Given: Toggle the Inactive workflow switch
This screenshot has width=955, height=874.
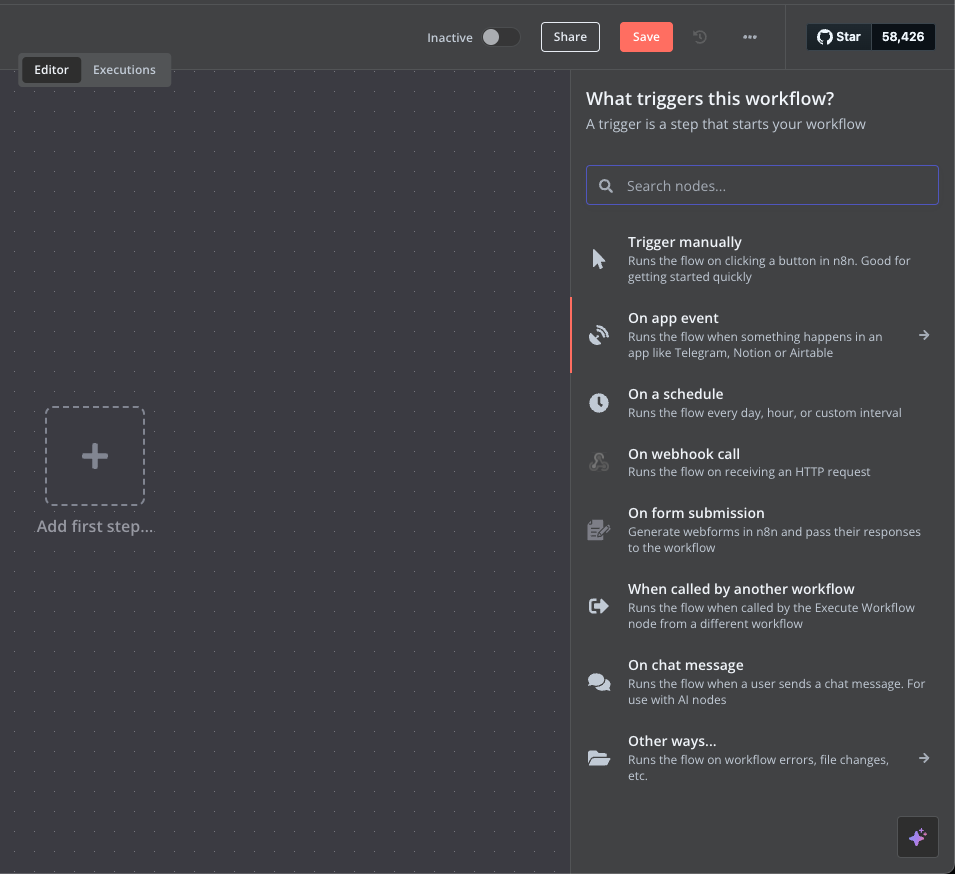Looking at the screenshot, I should 501,37.
